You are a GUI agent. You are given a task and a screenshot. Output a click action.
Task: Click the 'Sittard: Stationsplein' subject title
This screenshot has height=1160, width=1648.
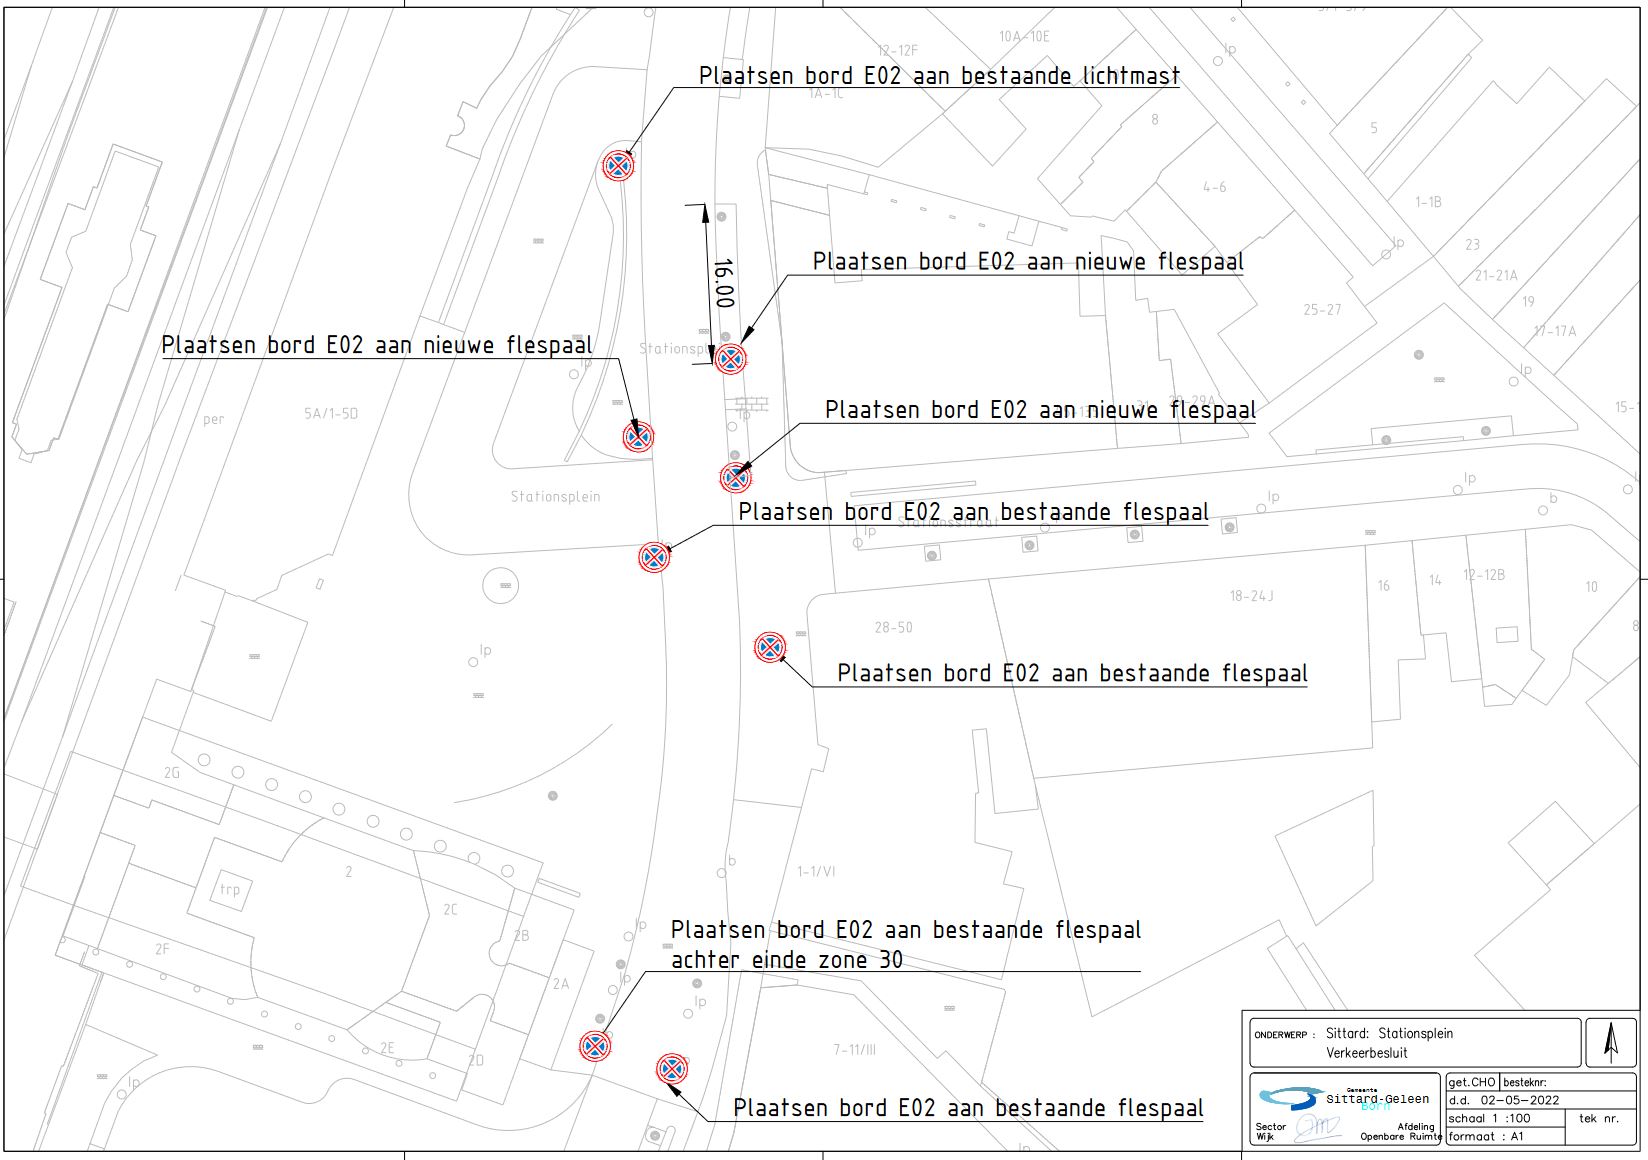(1389, 1033)
